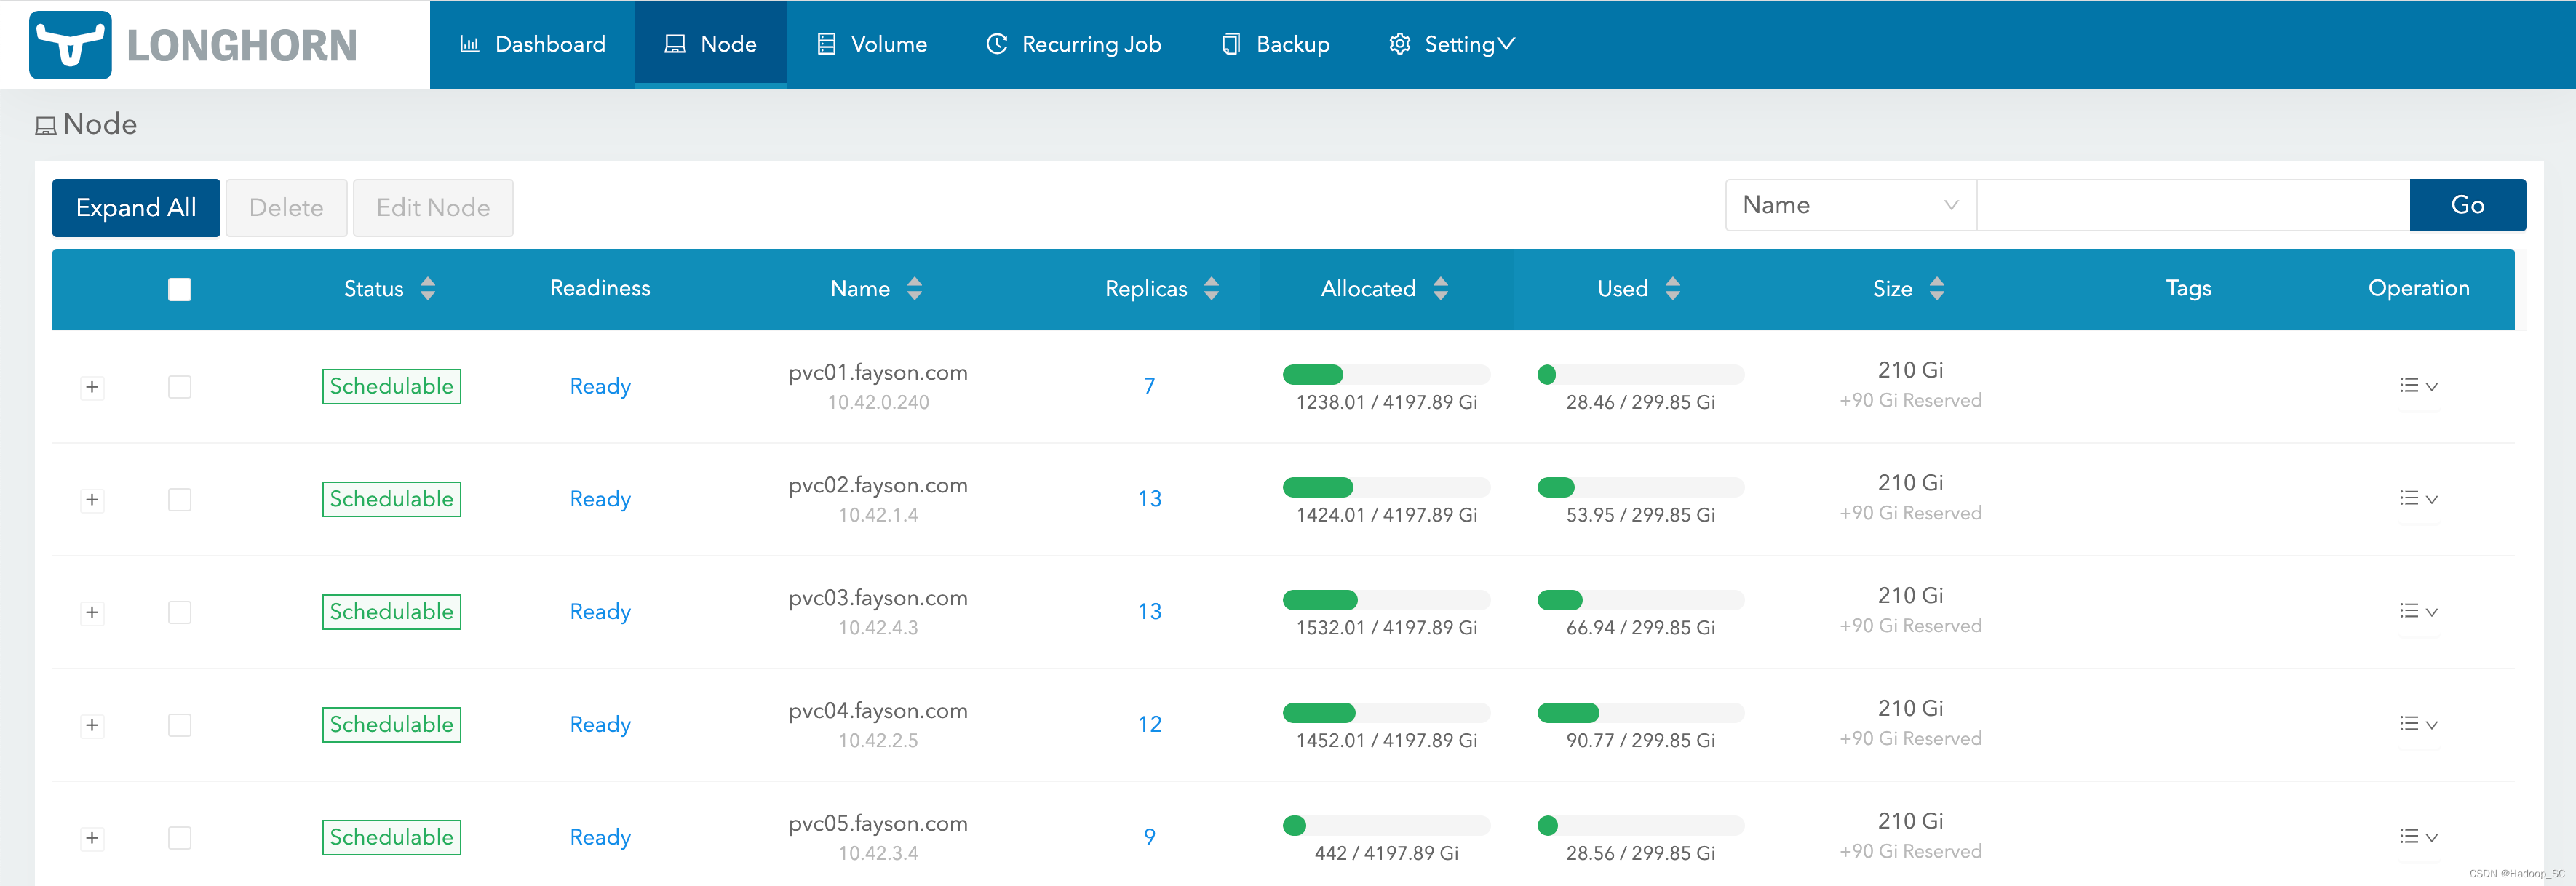
Task: Click replica count 13 for pvc02
Action: (x=1148, y=498)
